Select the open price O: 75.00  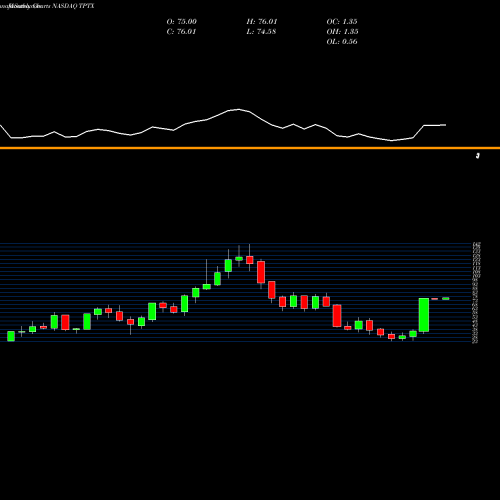pyautogui.click(x=182, y=22)
